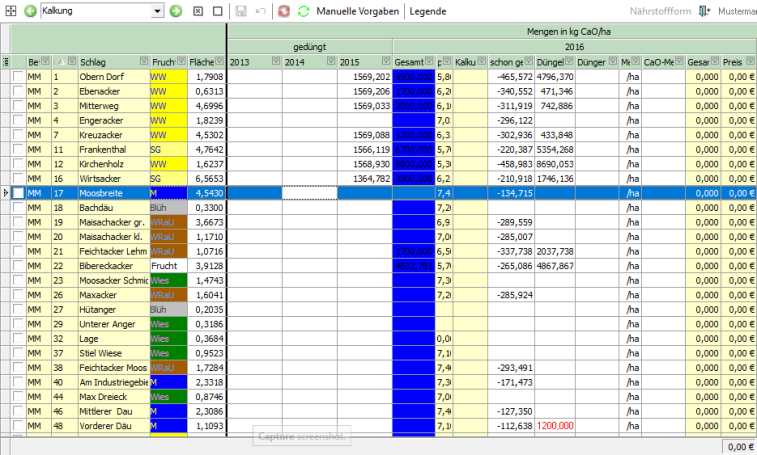Click the value 1364,782 in Wirtsacker row
757x455 pixels.
[371, 178]
